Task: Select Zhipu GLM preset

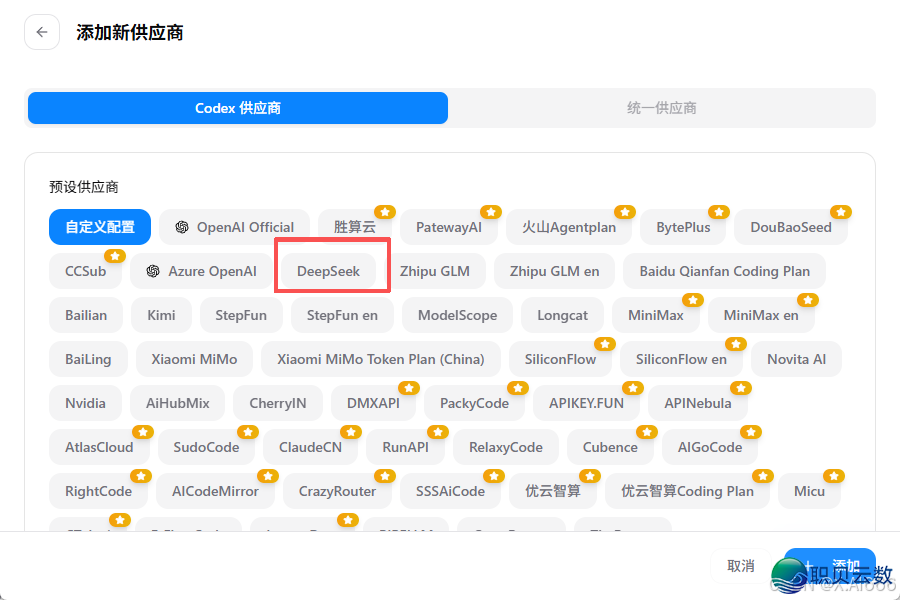Action: (x=435, y=271)
